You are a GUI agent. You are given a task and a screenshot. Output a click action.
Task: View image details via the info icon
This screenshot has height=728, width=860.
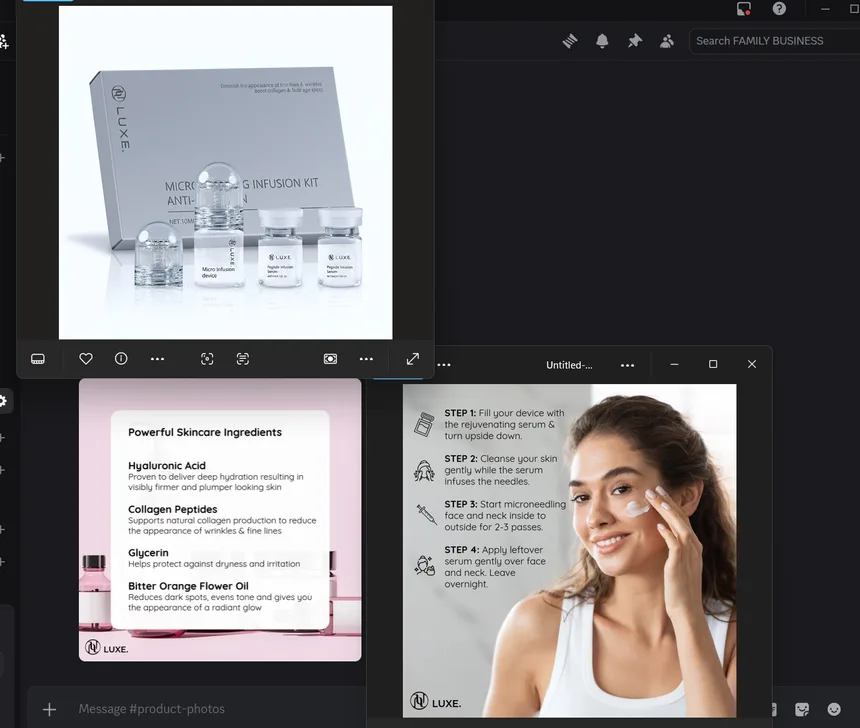pyautogui.click(x=121, y=358)
